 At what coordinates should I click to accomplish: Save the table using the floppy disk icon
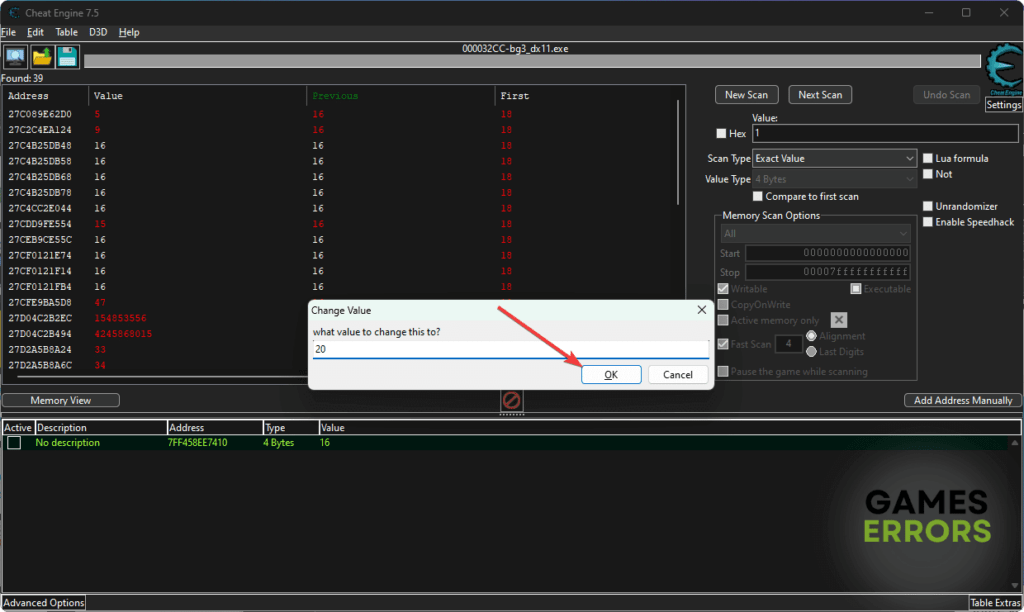click(x=66, y=57)
